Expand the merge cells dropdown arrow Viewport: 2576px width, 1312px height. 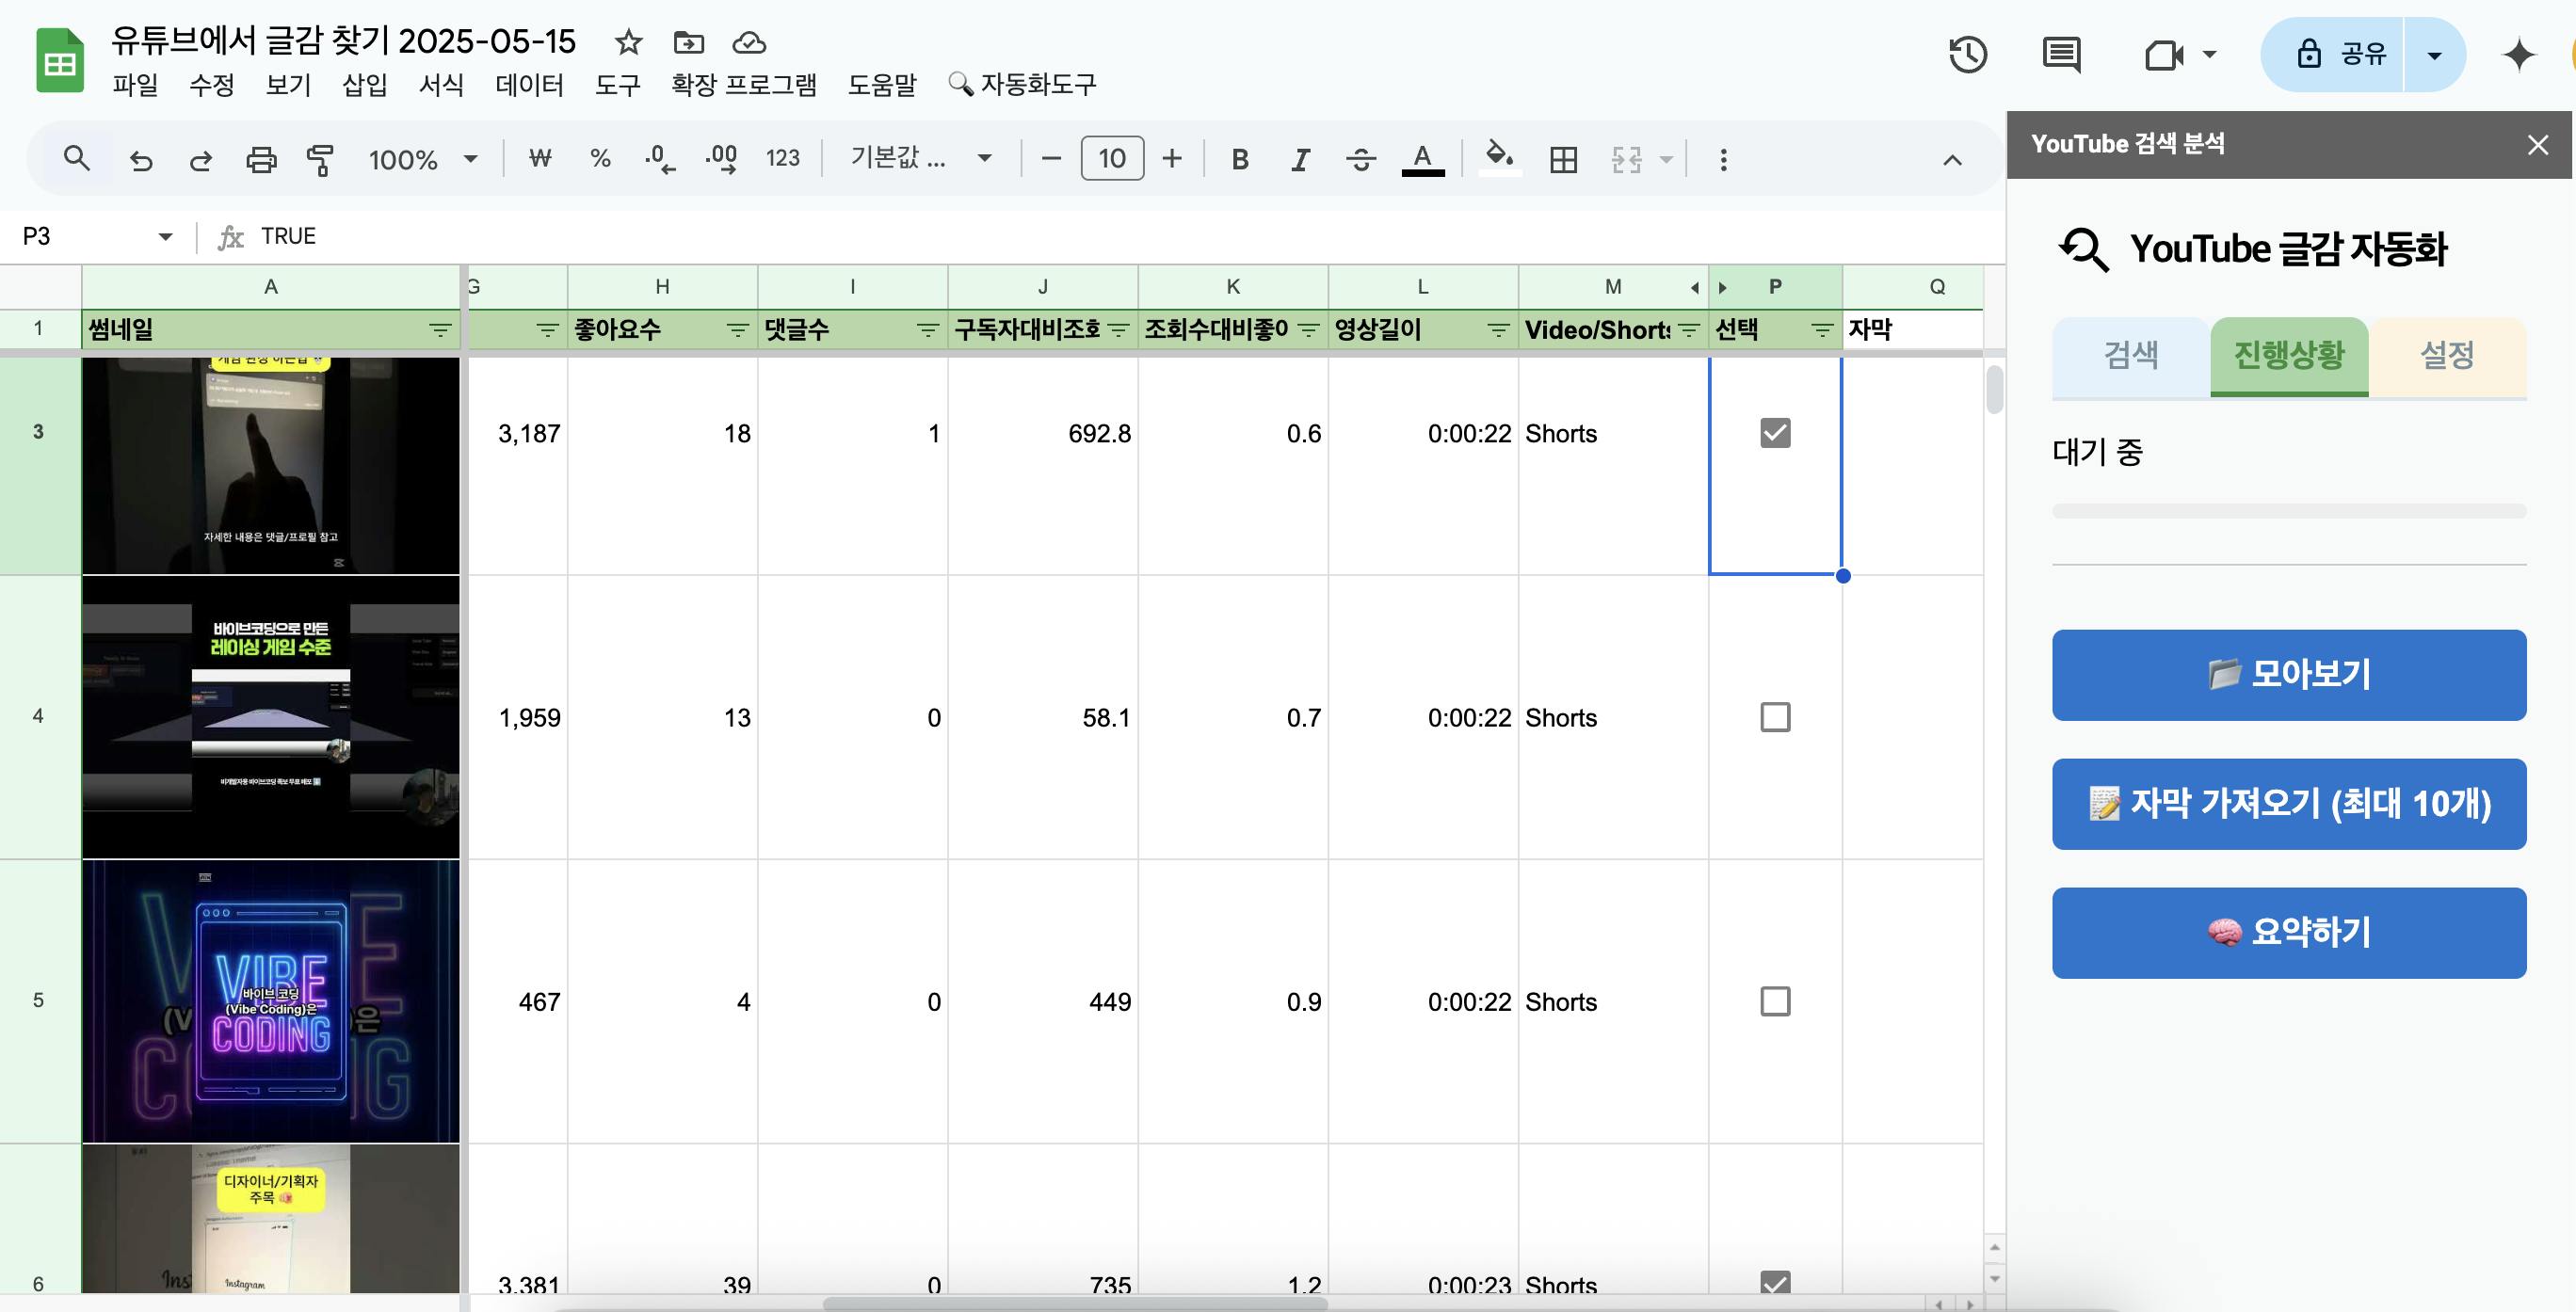(x=1666, y=159)
